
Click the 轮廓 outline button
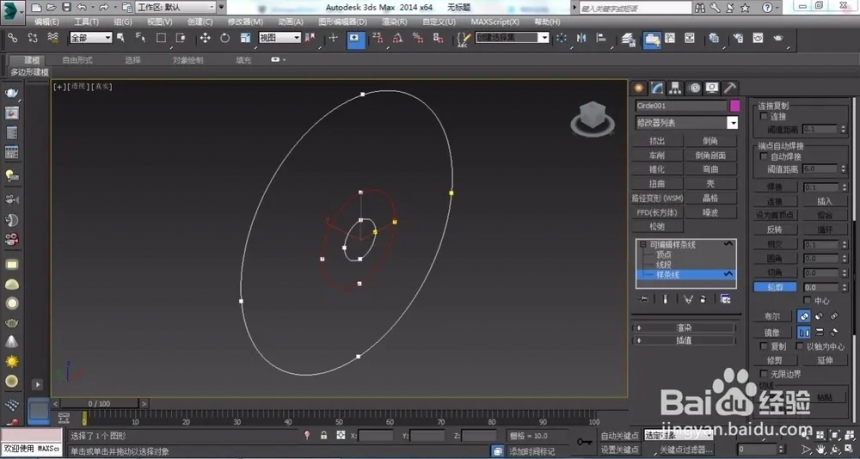(x=775, y=287)
